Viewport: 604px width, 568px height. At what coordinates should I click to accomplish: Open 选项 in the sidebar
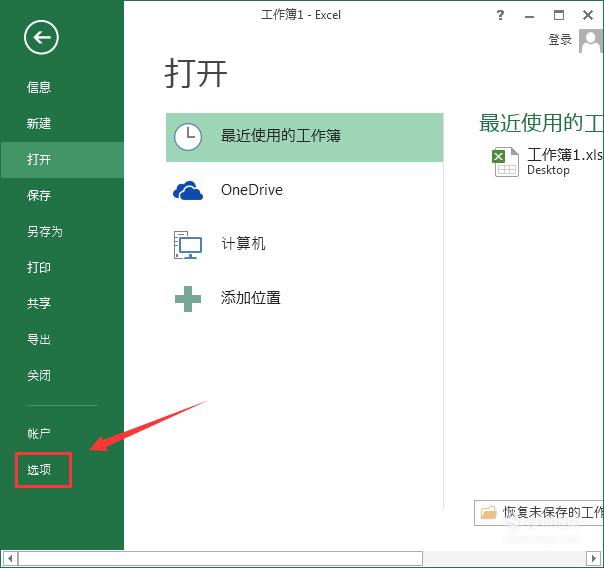[39, 470]
